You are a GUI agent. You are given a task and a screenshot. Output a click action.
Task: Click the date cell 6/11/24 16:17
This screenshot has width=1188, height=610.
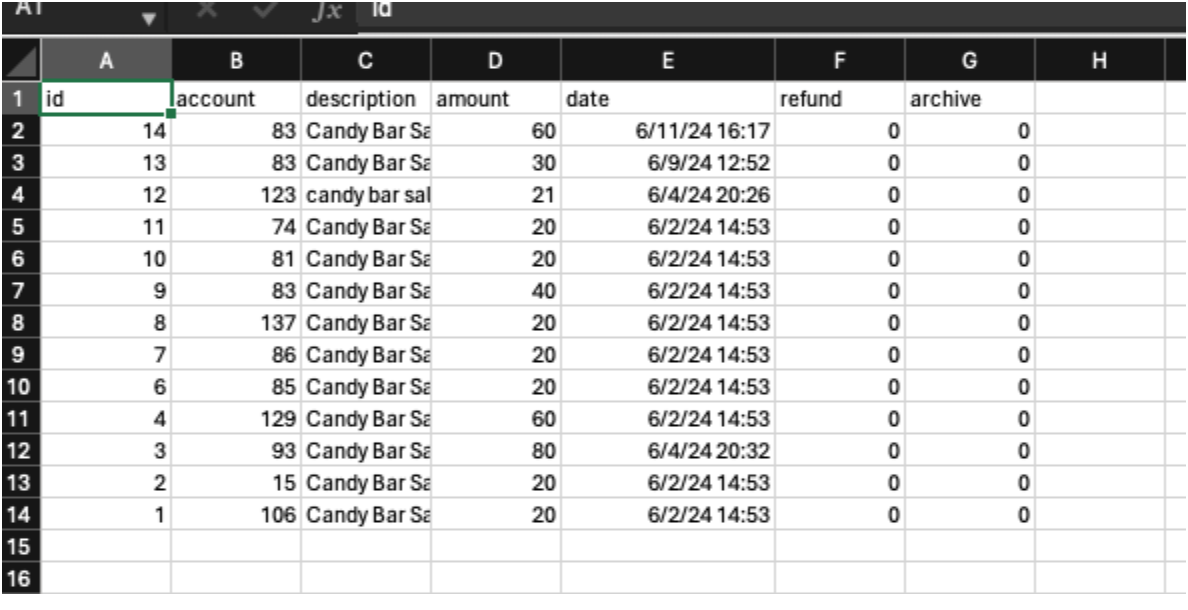coord(667,131)
